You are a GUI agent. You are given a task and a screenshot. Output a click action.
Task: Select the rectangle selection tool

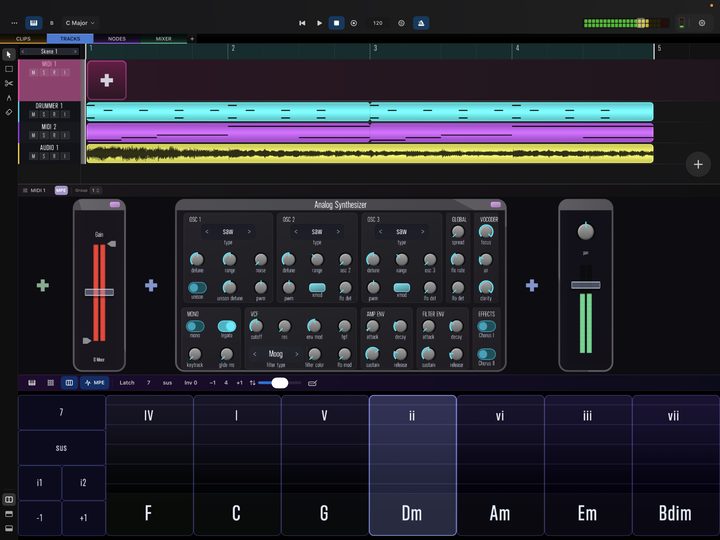point(9,69)
